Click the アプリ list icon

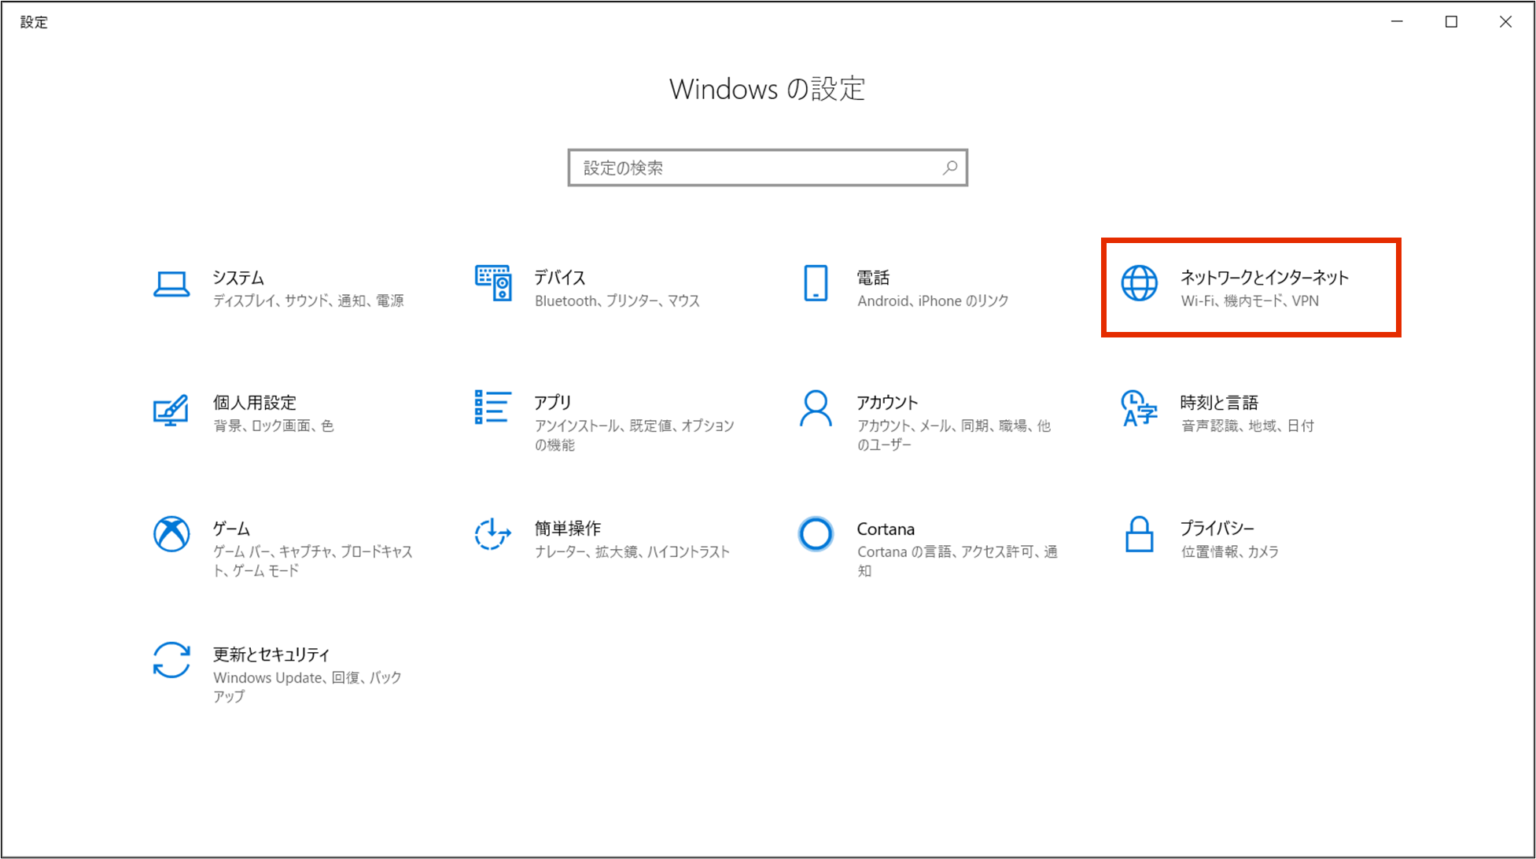point(492,409)
